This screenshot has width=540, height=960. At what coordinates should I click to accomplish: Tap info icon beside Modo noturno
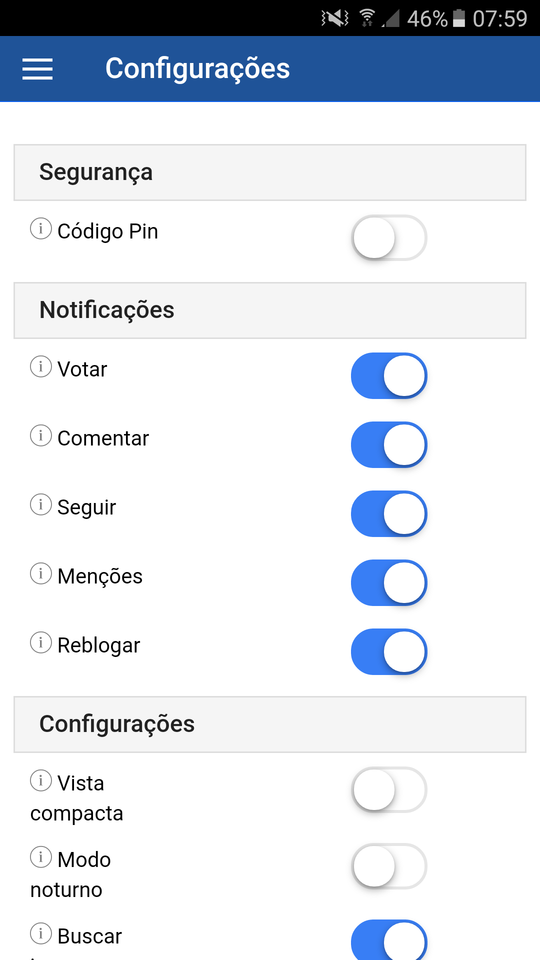point(41,857)
